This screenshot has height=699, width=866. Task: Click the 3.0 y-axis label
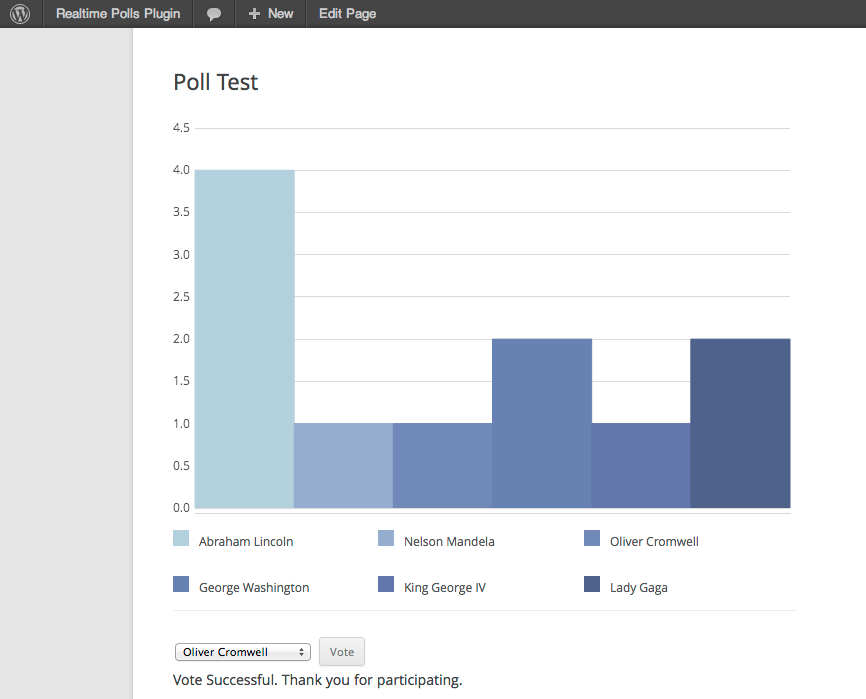tap(181, 255)
